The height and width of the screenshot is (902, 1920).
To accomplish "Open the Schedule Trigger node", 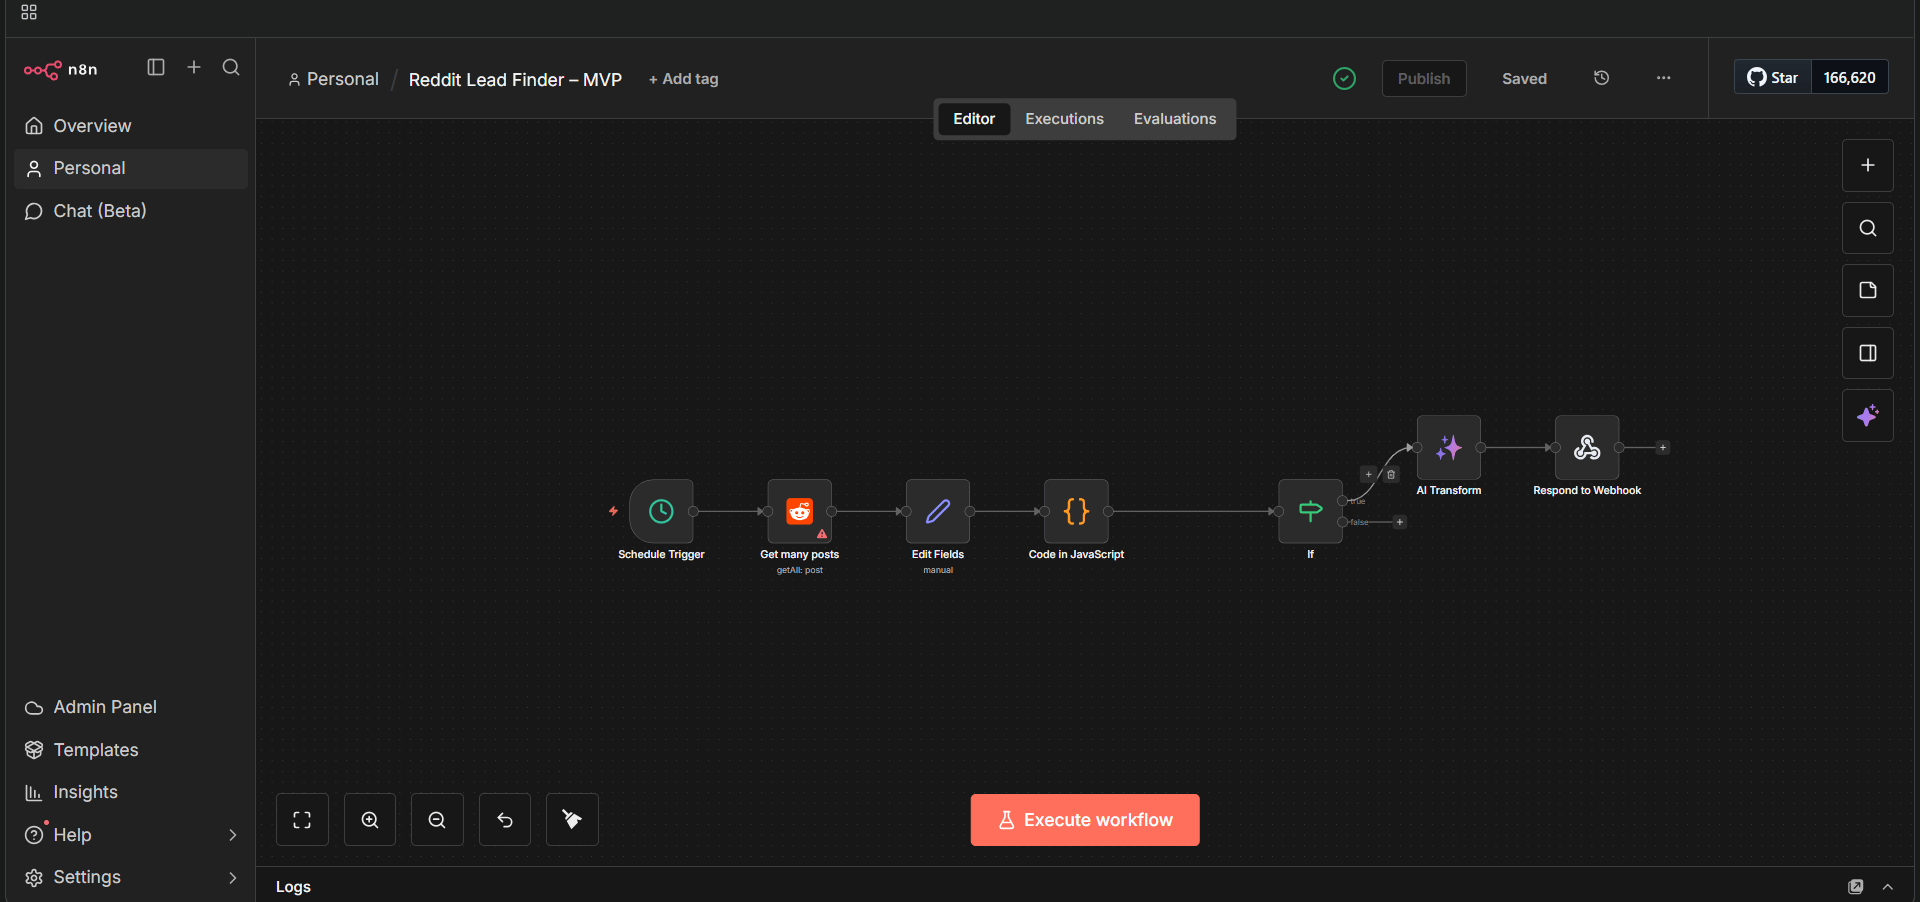I will (x=661, y=511).
